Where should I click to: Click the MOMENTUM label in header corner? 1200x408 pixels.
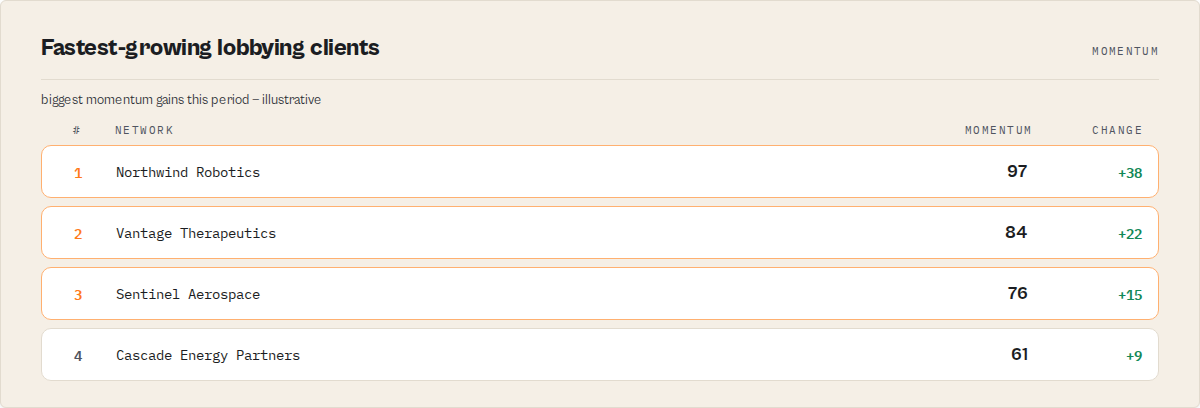point(1125,51)
